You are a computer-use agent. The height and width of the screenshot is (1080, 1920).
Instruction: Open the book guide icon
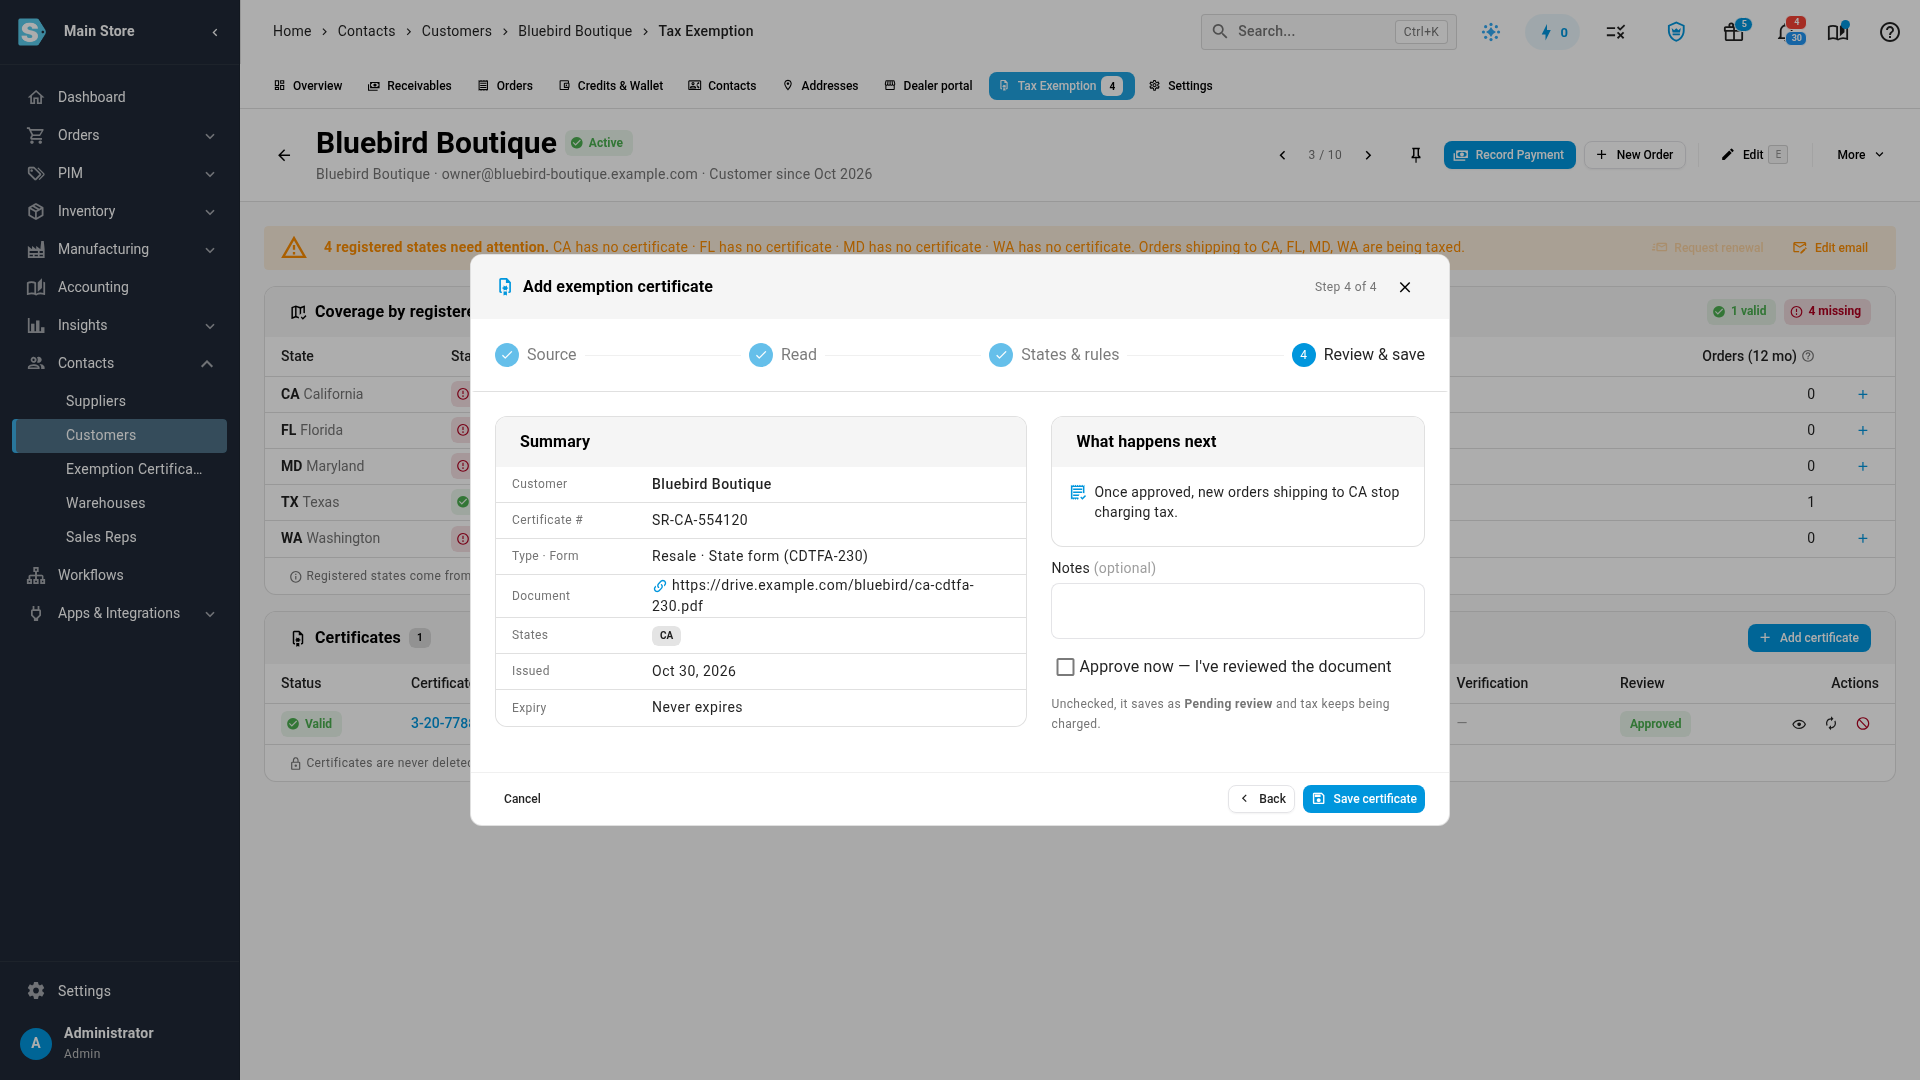(1838, 32)
